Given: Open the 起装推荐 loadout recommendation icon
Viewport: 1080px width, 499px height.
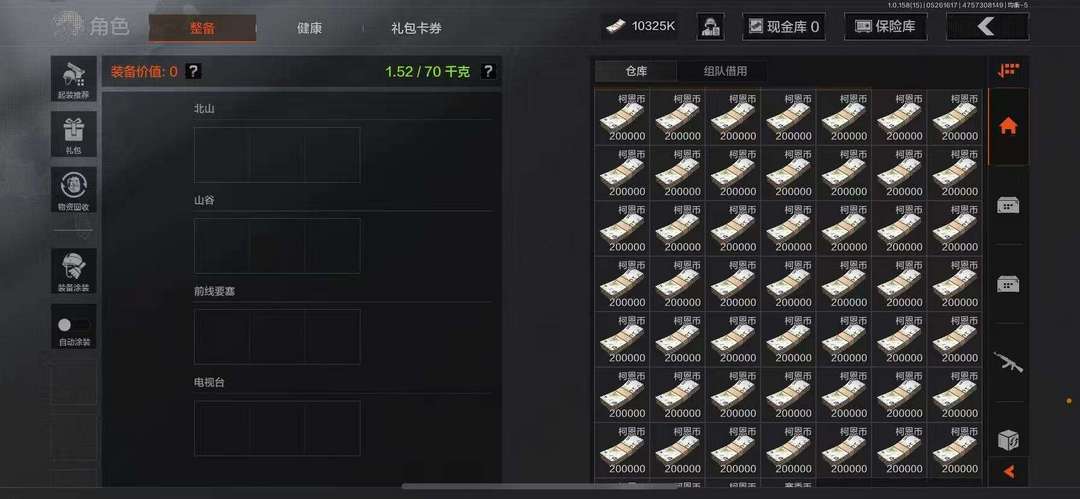Looking at the screenshot, I should click(x=74, y=79).
